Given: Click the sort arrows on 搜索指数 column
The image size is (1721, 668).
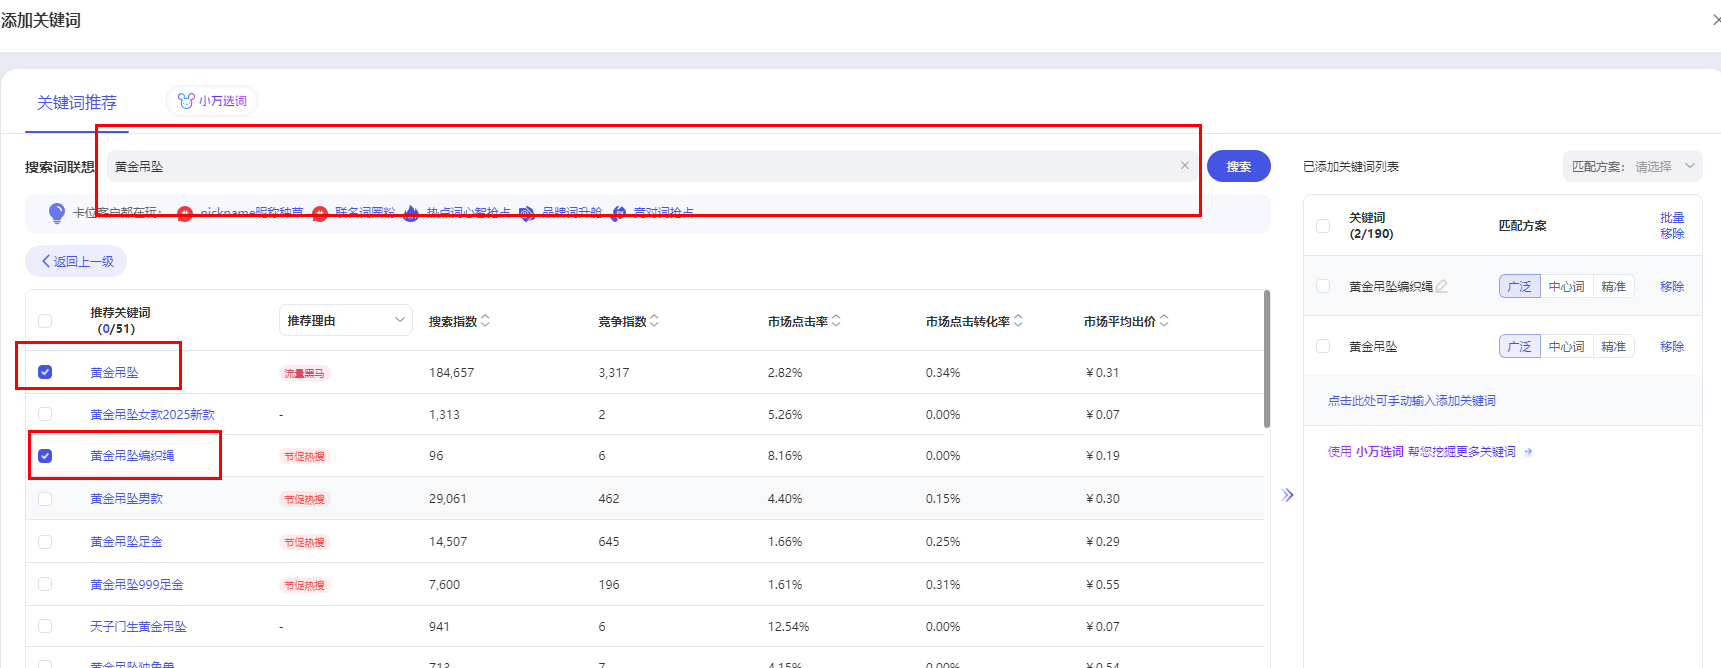Looking at the screenshot, I should (485, 321).
